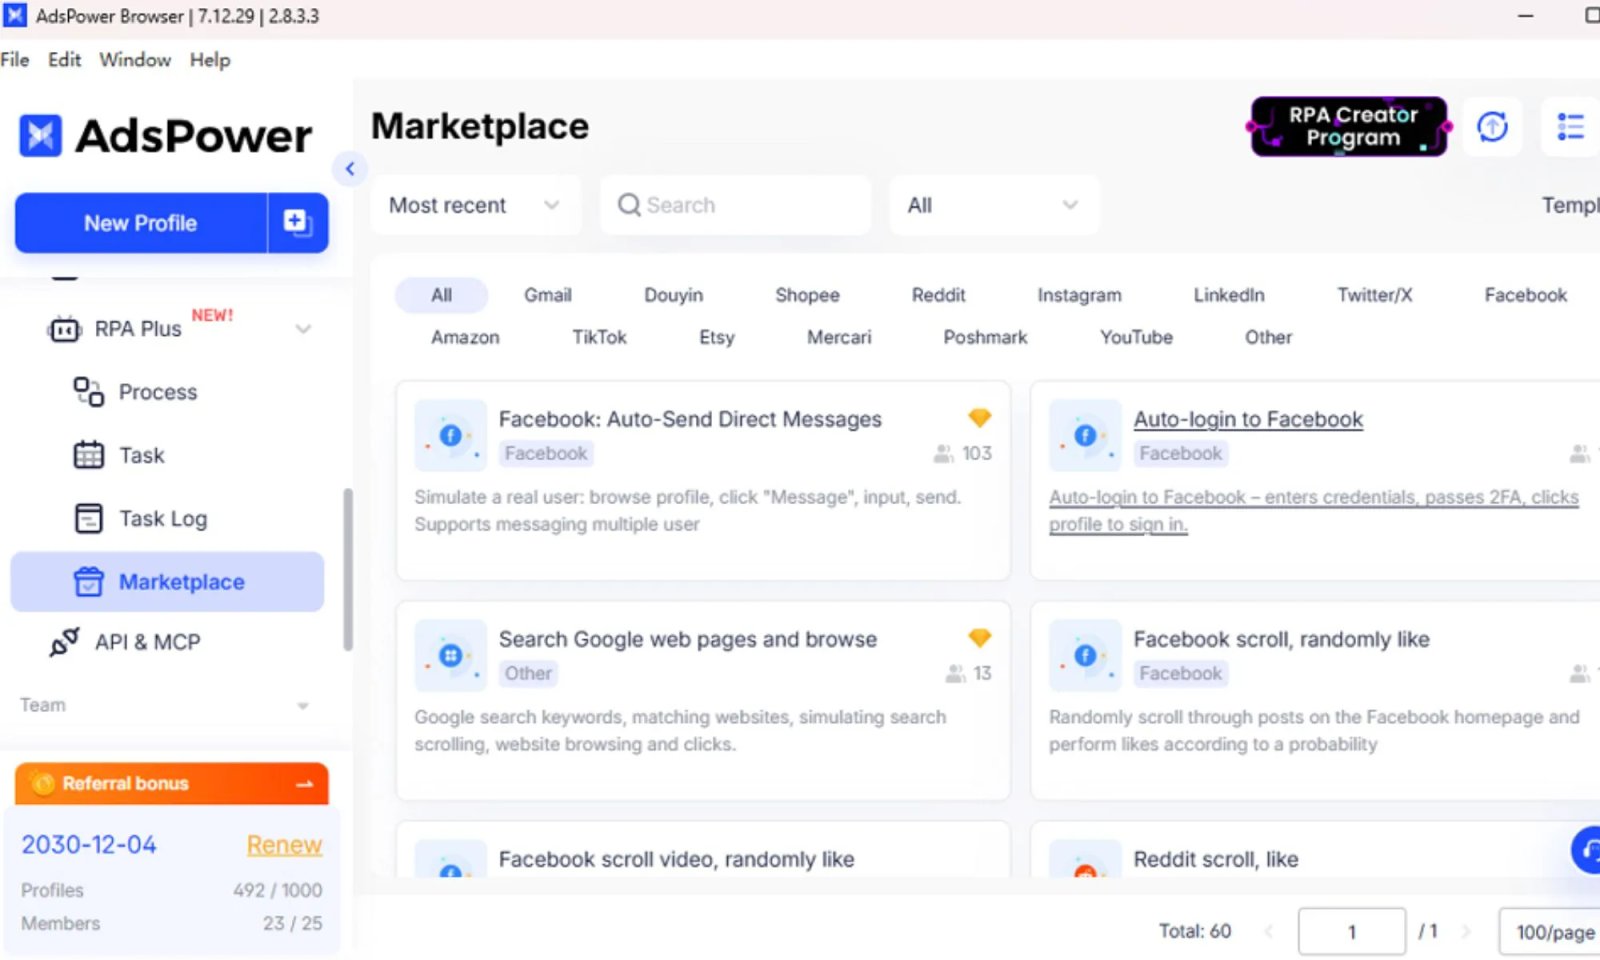Click the Renew subscription link
The height and width of the screenshot is (960, 1600).
tap(284, 845)
